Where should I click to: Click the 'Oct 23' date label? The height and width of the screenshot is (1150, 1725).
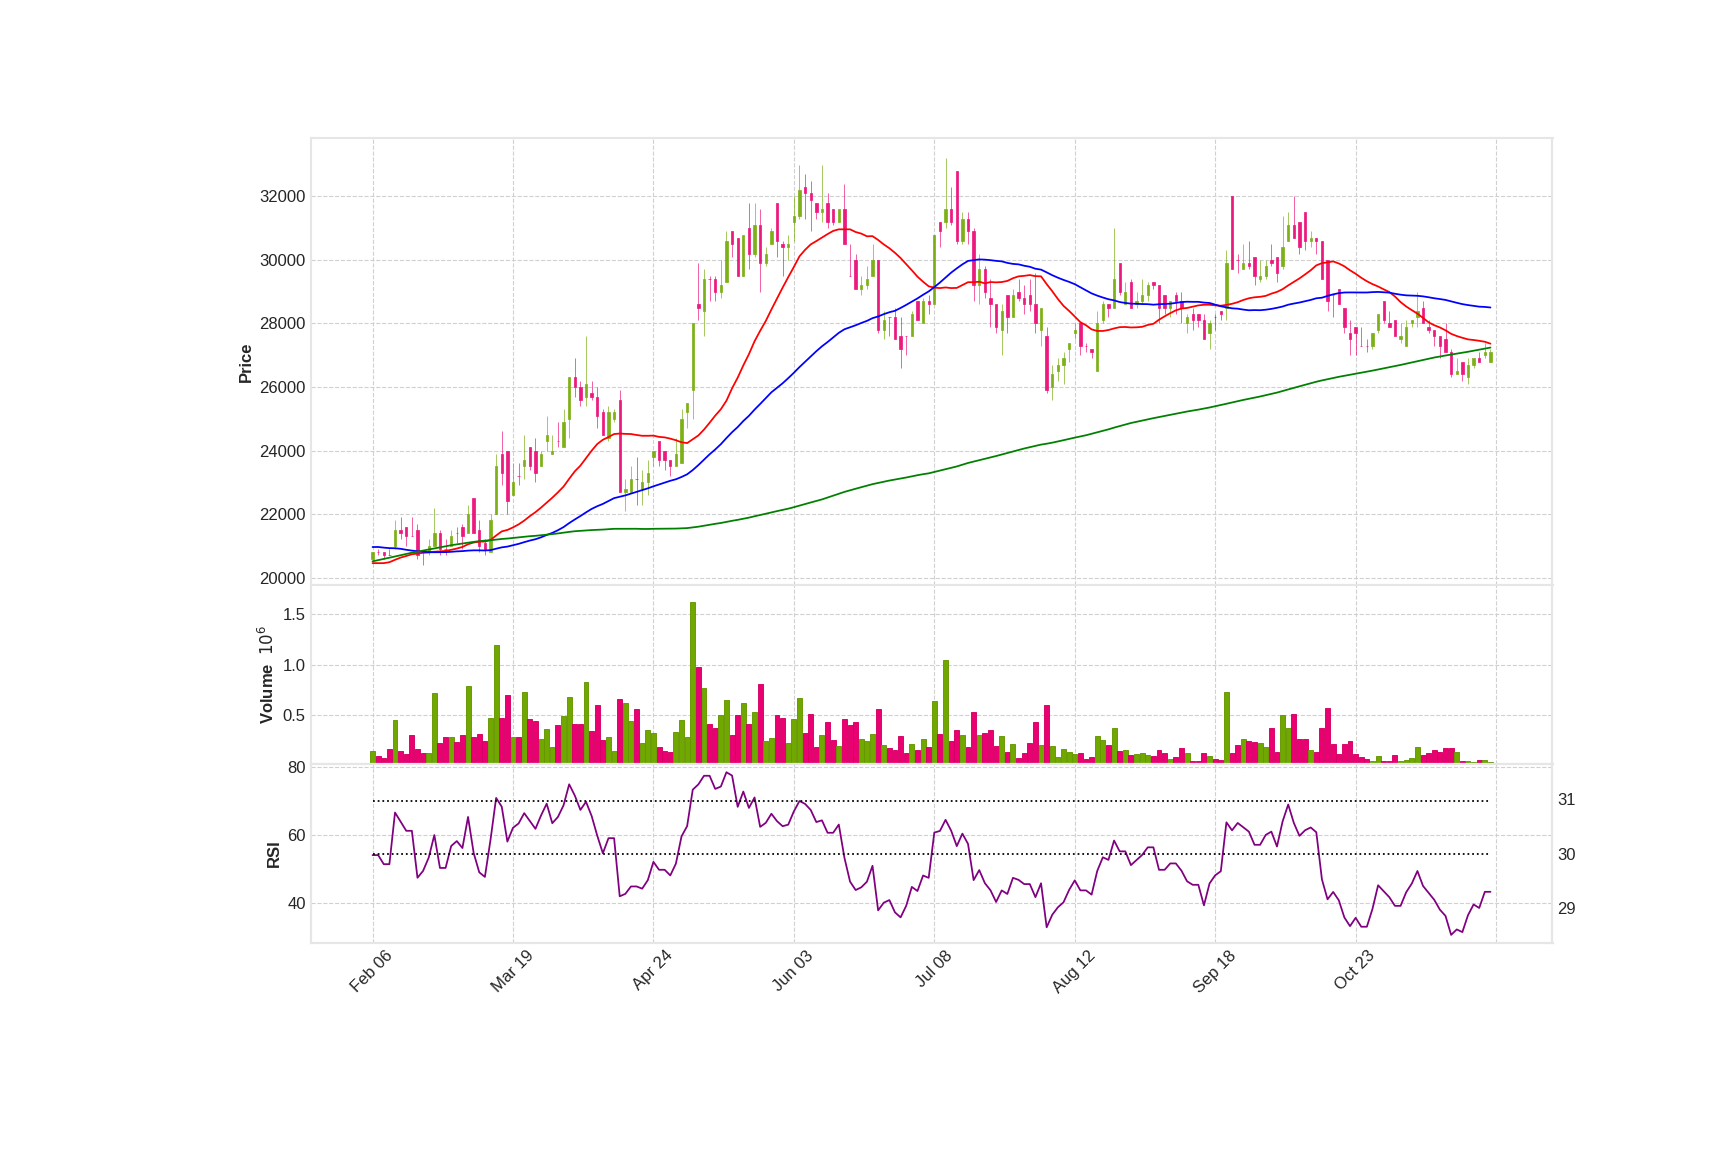[x=1354, y=970]
